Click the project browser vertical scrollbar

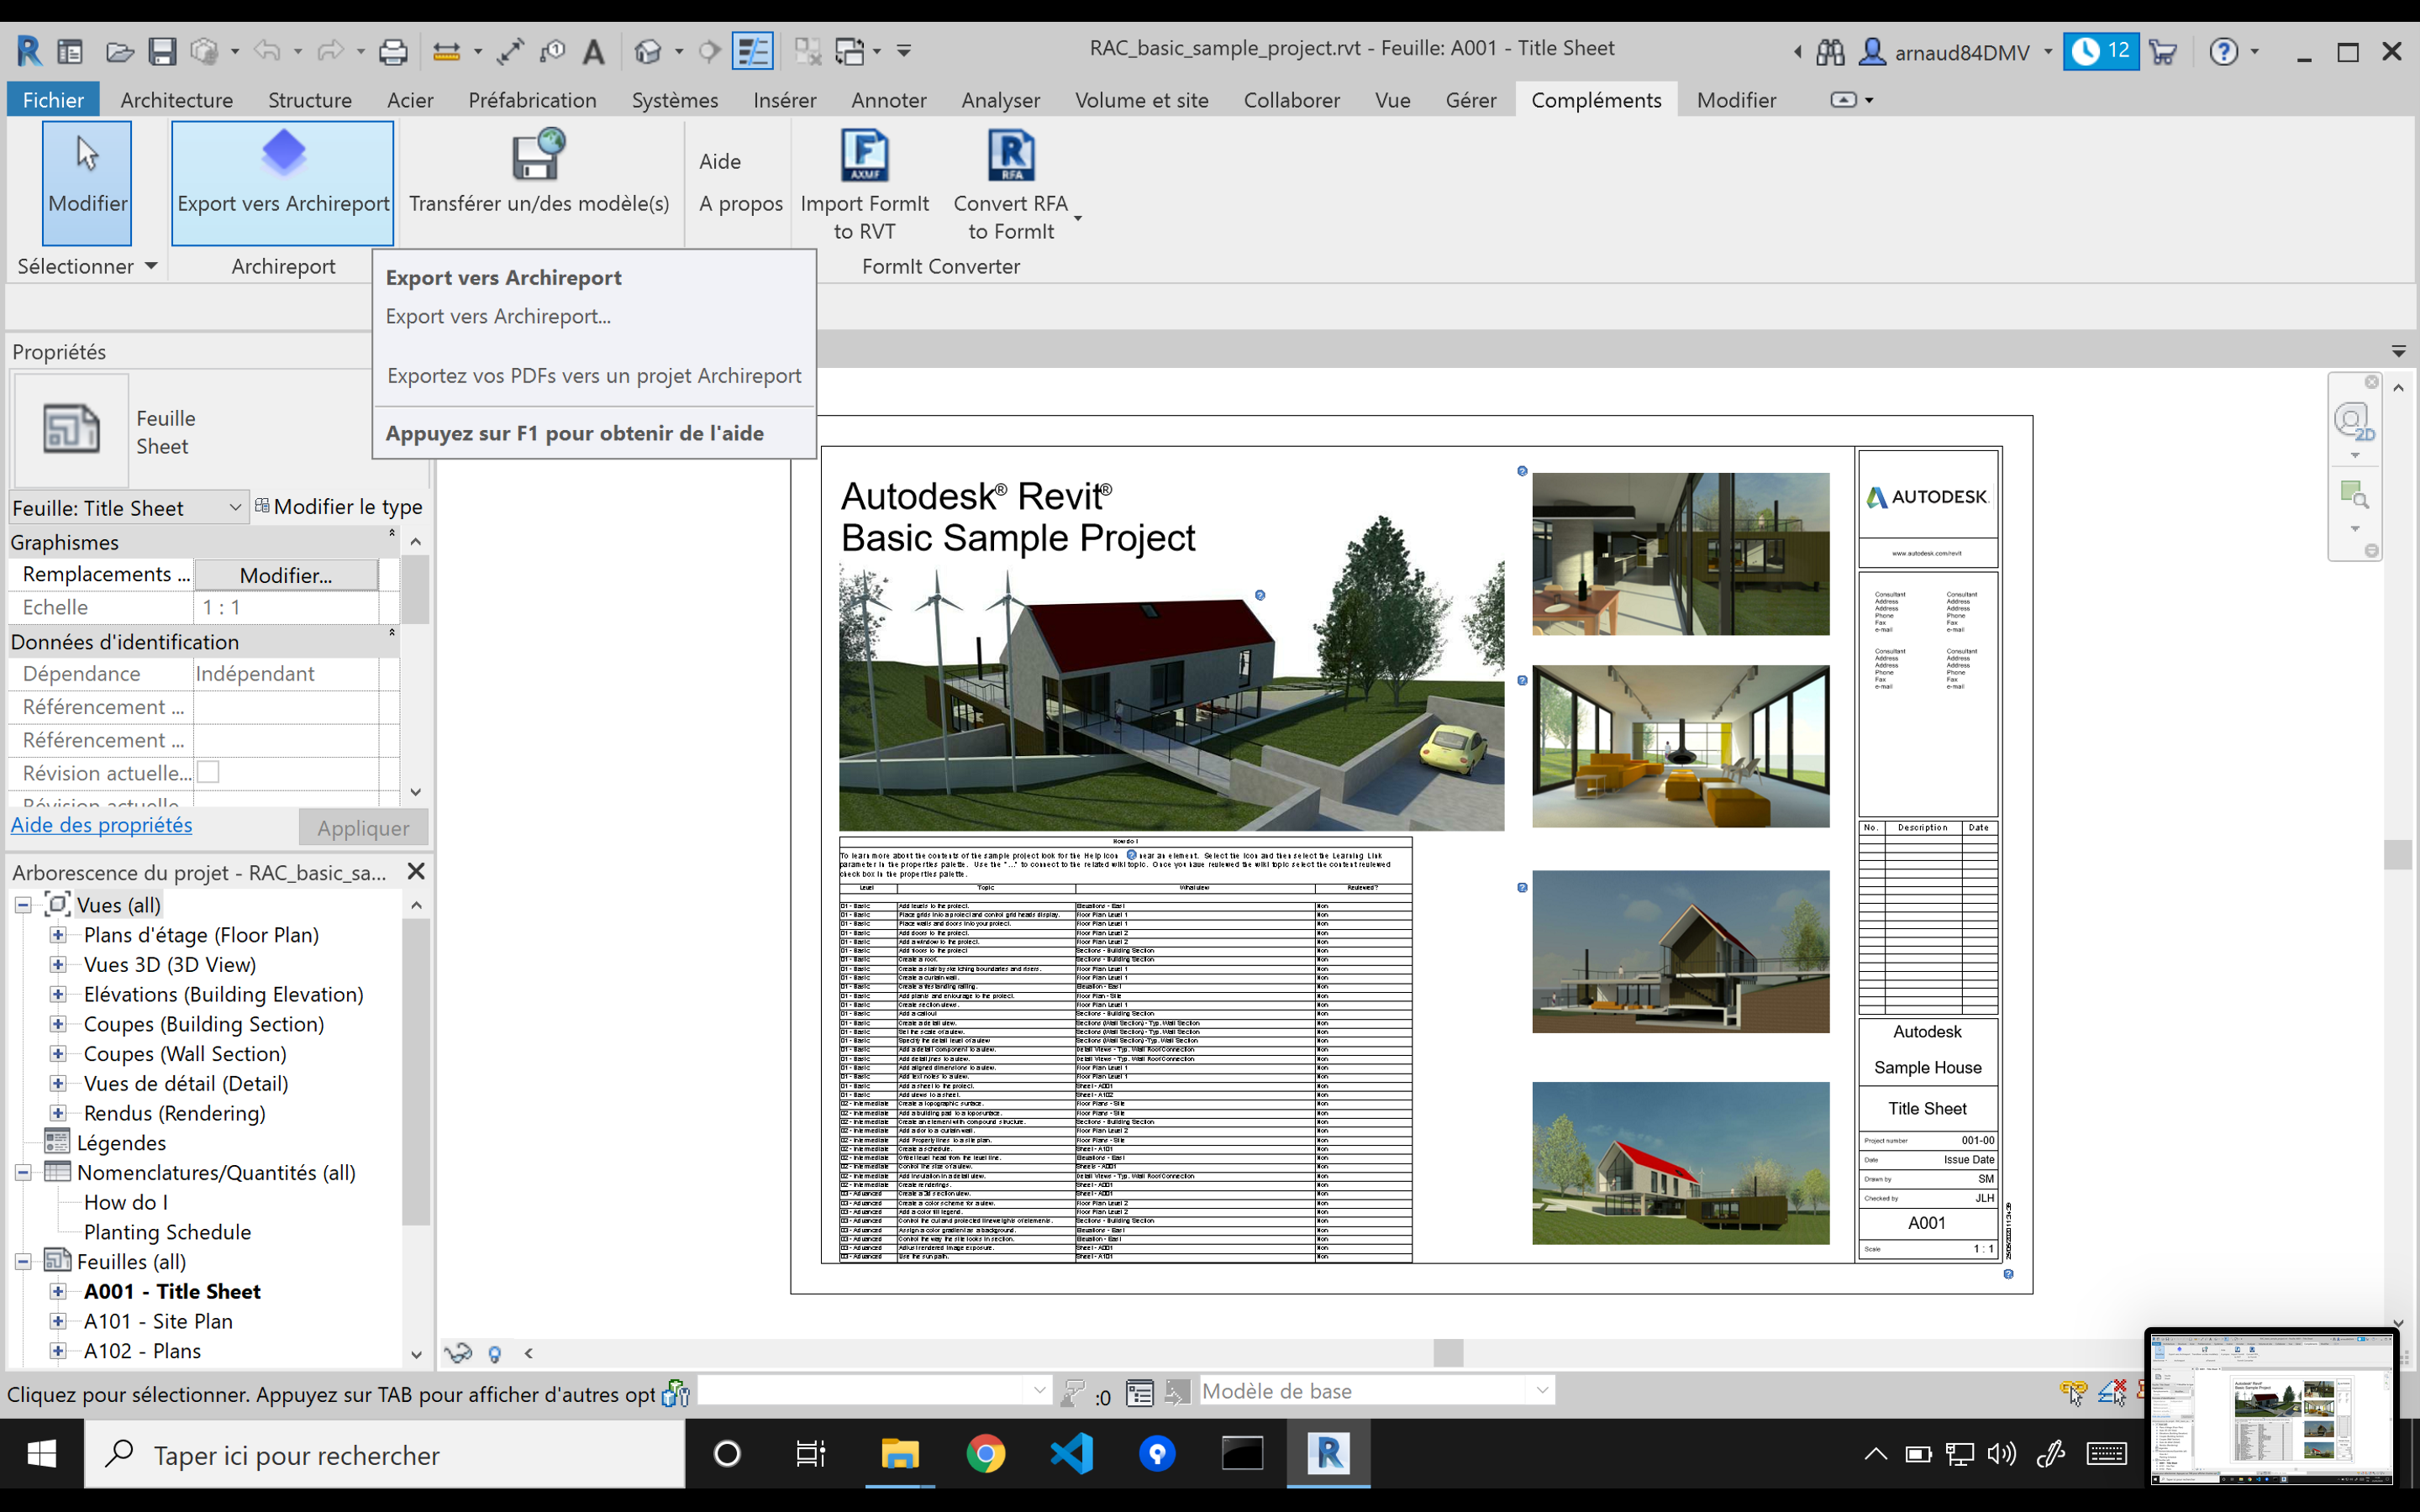point(416,1070)
